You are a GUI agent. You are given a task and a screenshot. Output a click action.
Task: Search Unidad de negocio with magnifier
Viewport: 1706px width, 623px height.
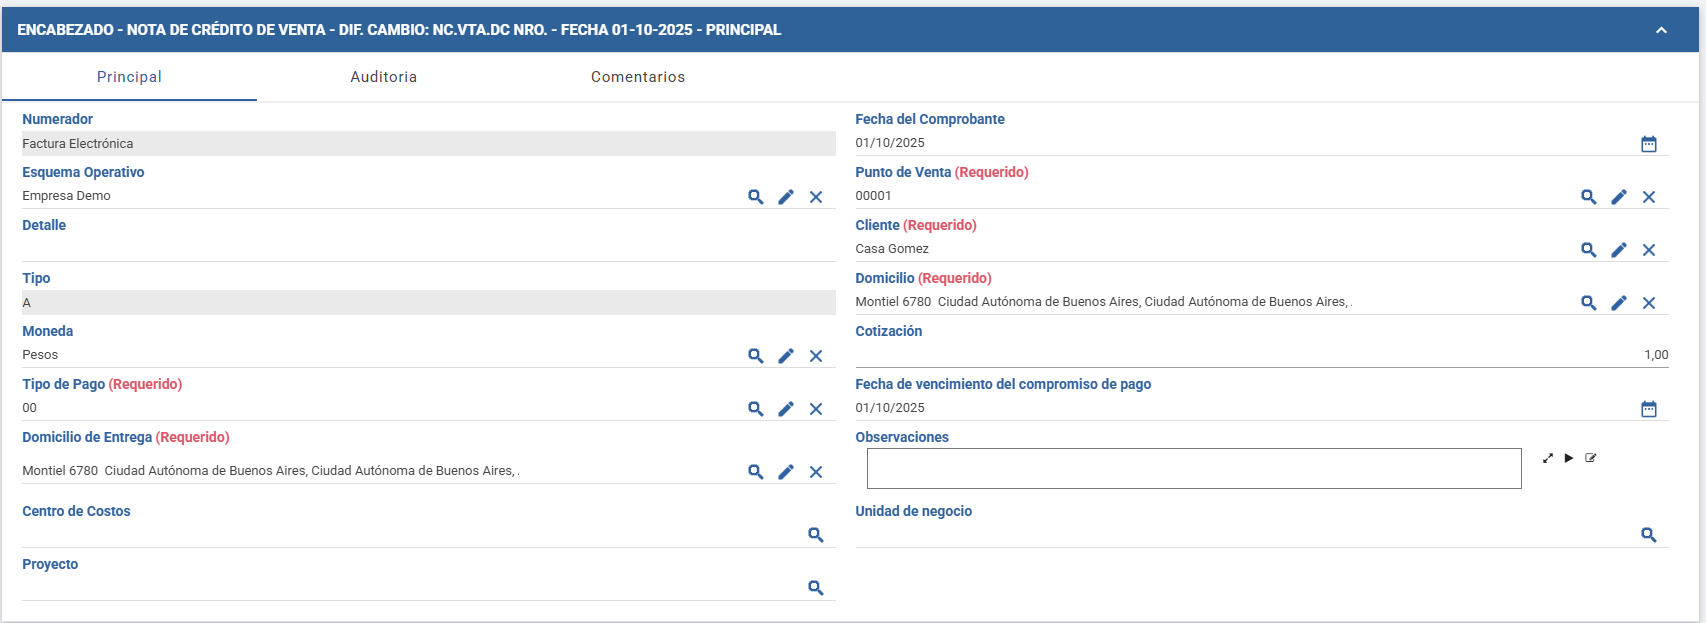coord(1649,535)
